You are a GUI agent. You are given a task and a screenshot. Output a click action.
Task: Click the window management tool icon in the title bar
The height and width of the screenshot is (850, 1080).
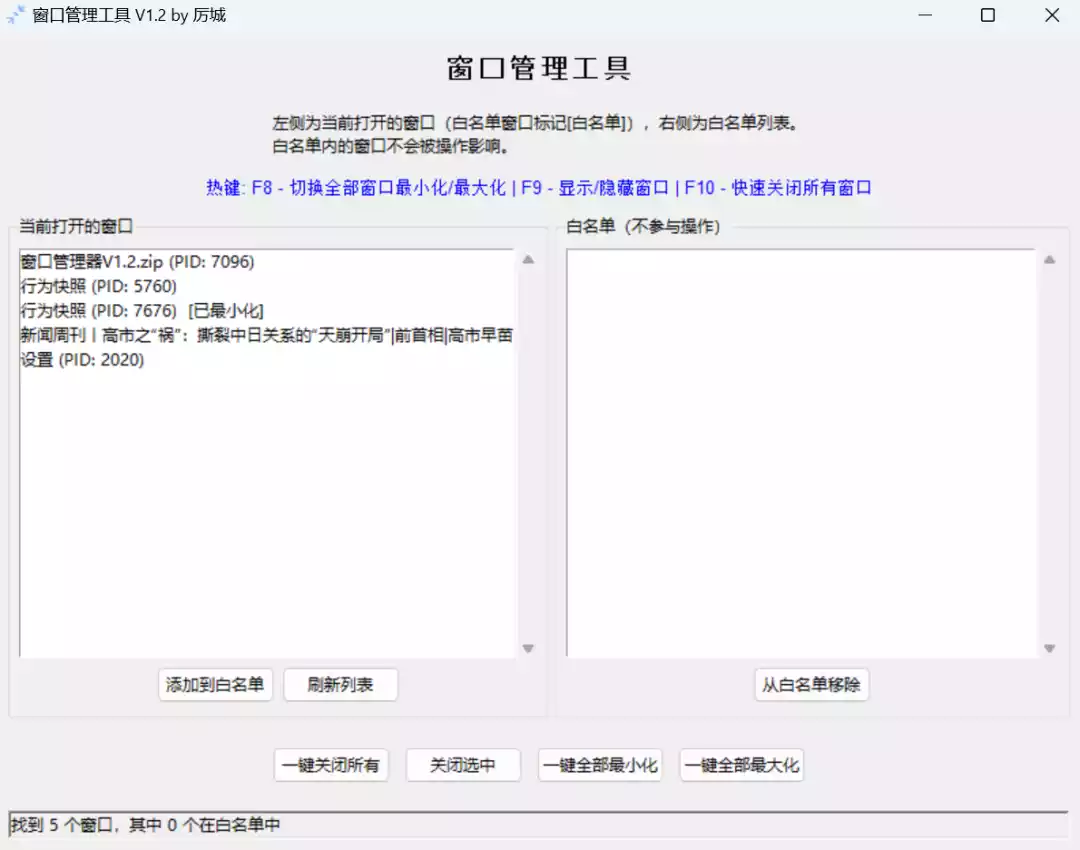pos(17,15)
